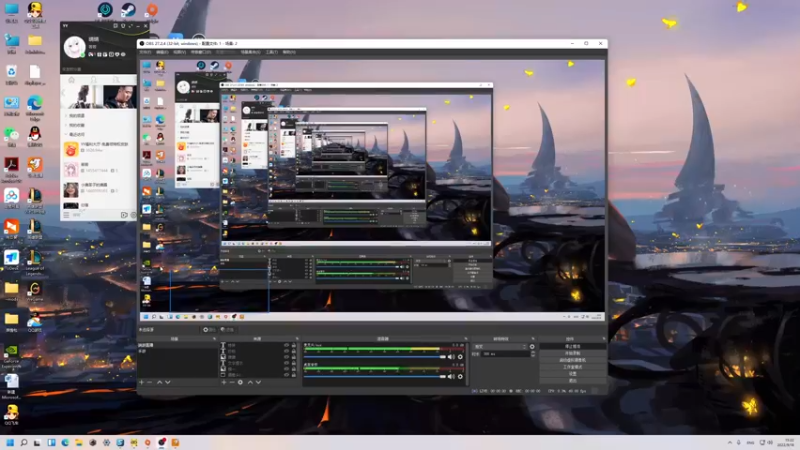800x450 pixels.
Task: Add a new scene with plus icon
Action: [141, 382]
